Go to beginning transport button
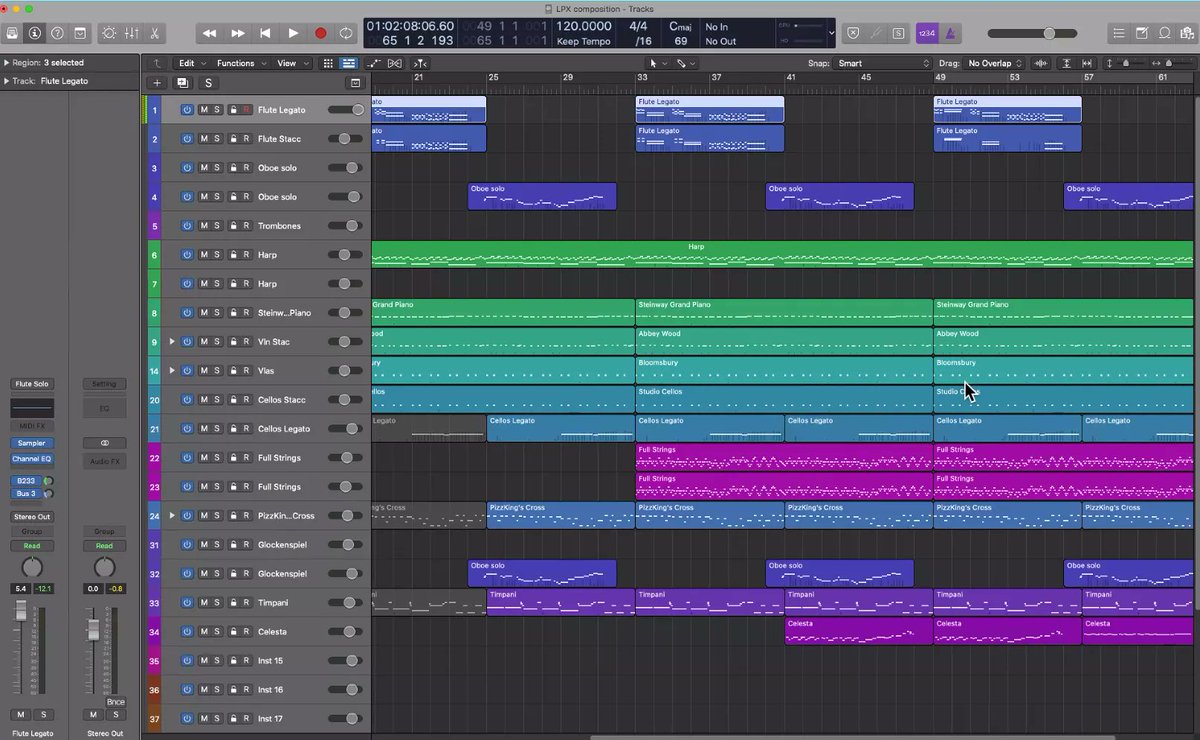The width and height of the screenshot is (1200, 740). point(265,33)
